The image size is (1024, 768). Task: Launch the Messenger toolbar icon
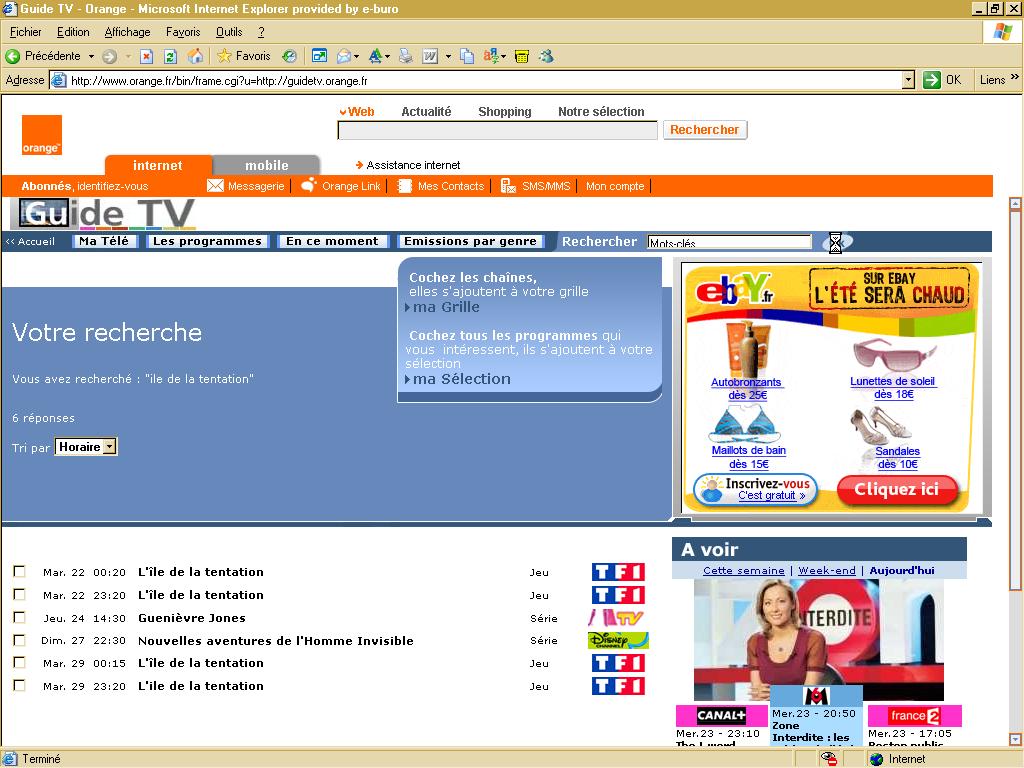(547, 56)
